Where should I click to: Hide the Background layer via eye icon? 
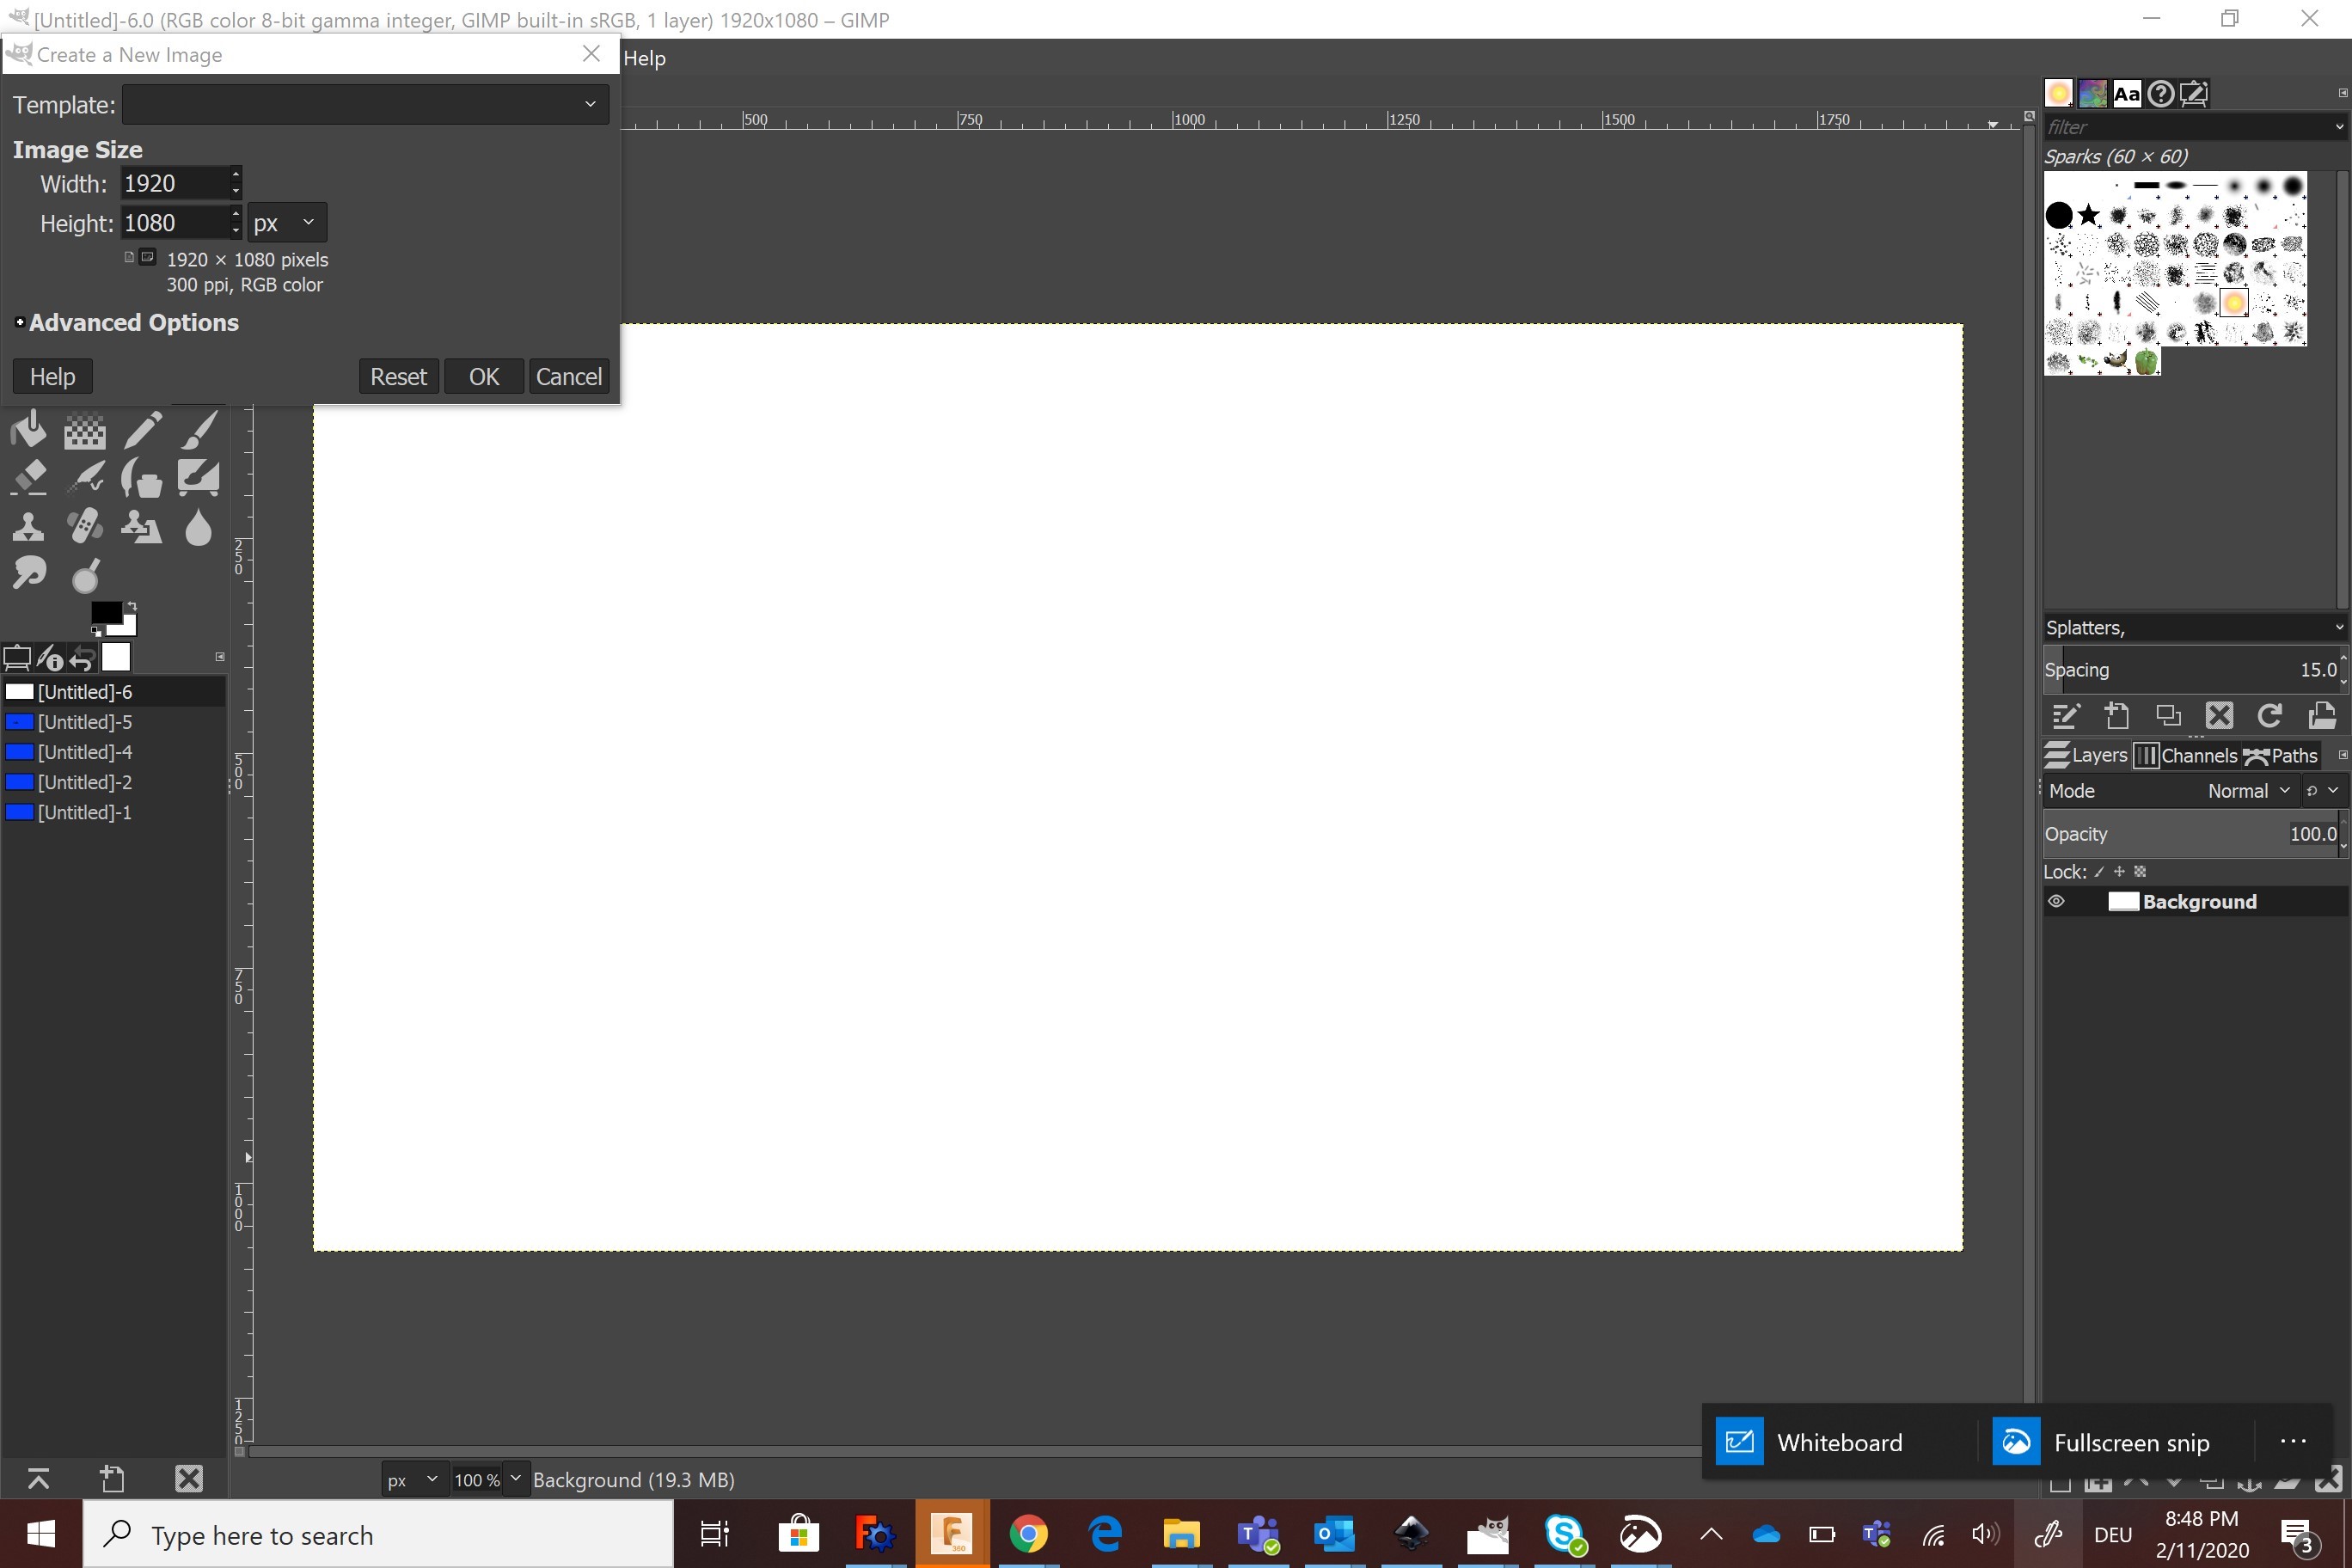click(2056, 901)
